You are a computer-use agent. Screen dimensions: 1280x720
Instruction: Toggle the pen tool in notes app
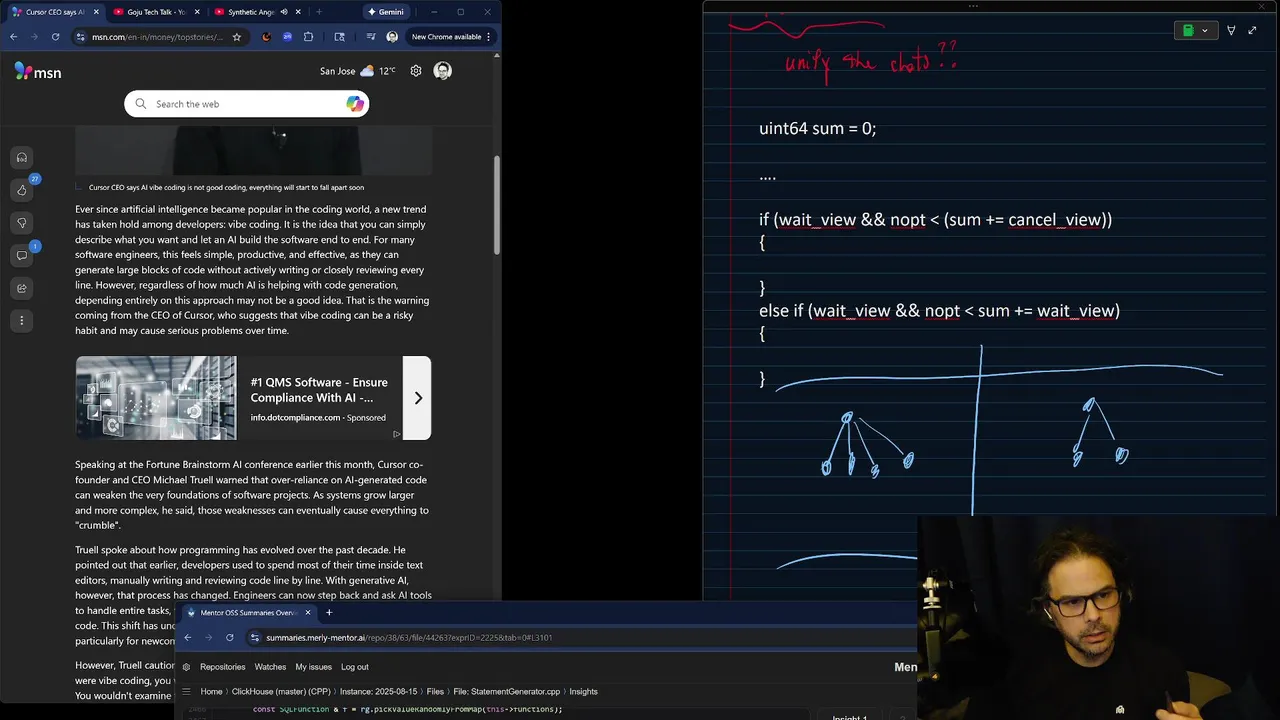click(1231, 31)
